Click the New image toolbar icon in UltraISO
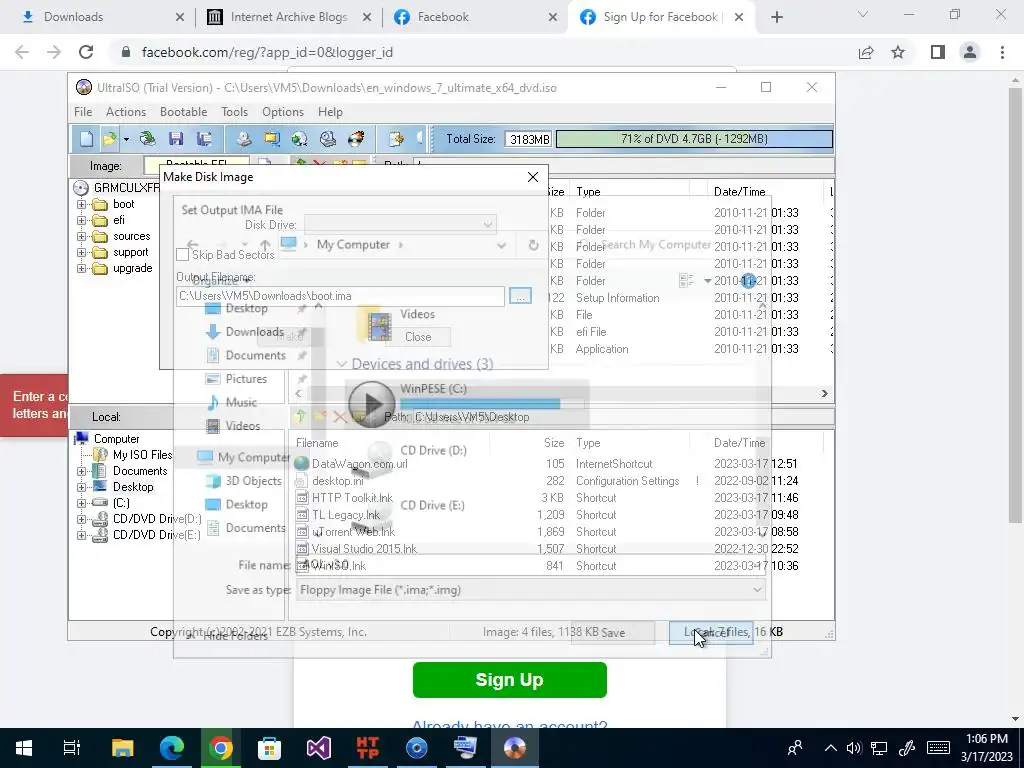This screenshot has height=768, width=1024. point(86,138)
